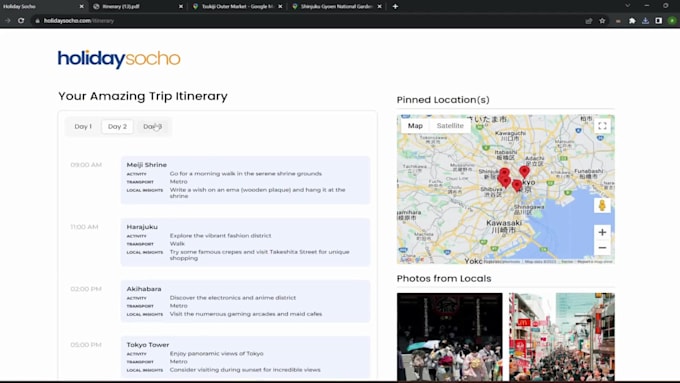Close the Tsukiji Outer Market tab
680x383 pixels.
click(280, 7)
